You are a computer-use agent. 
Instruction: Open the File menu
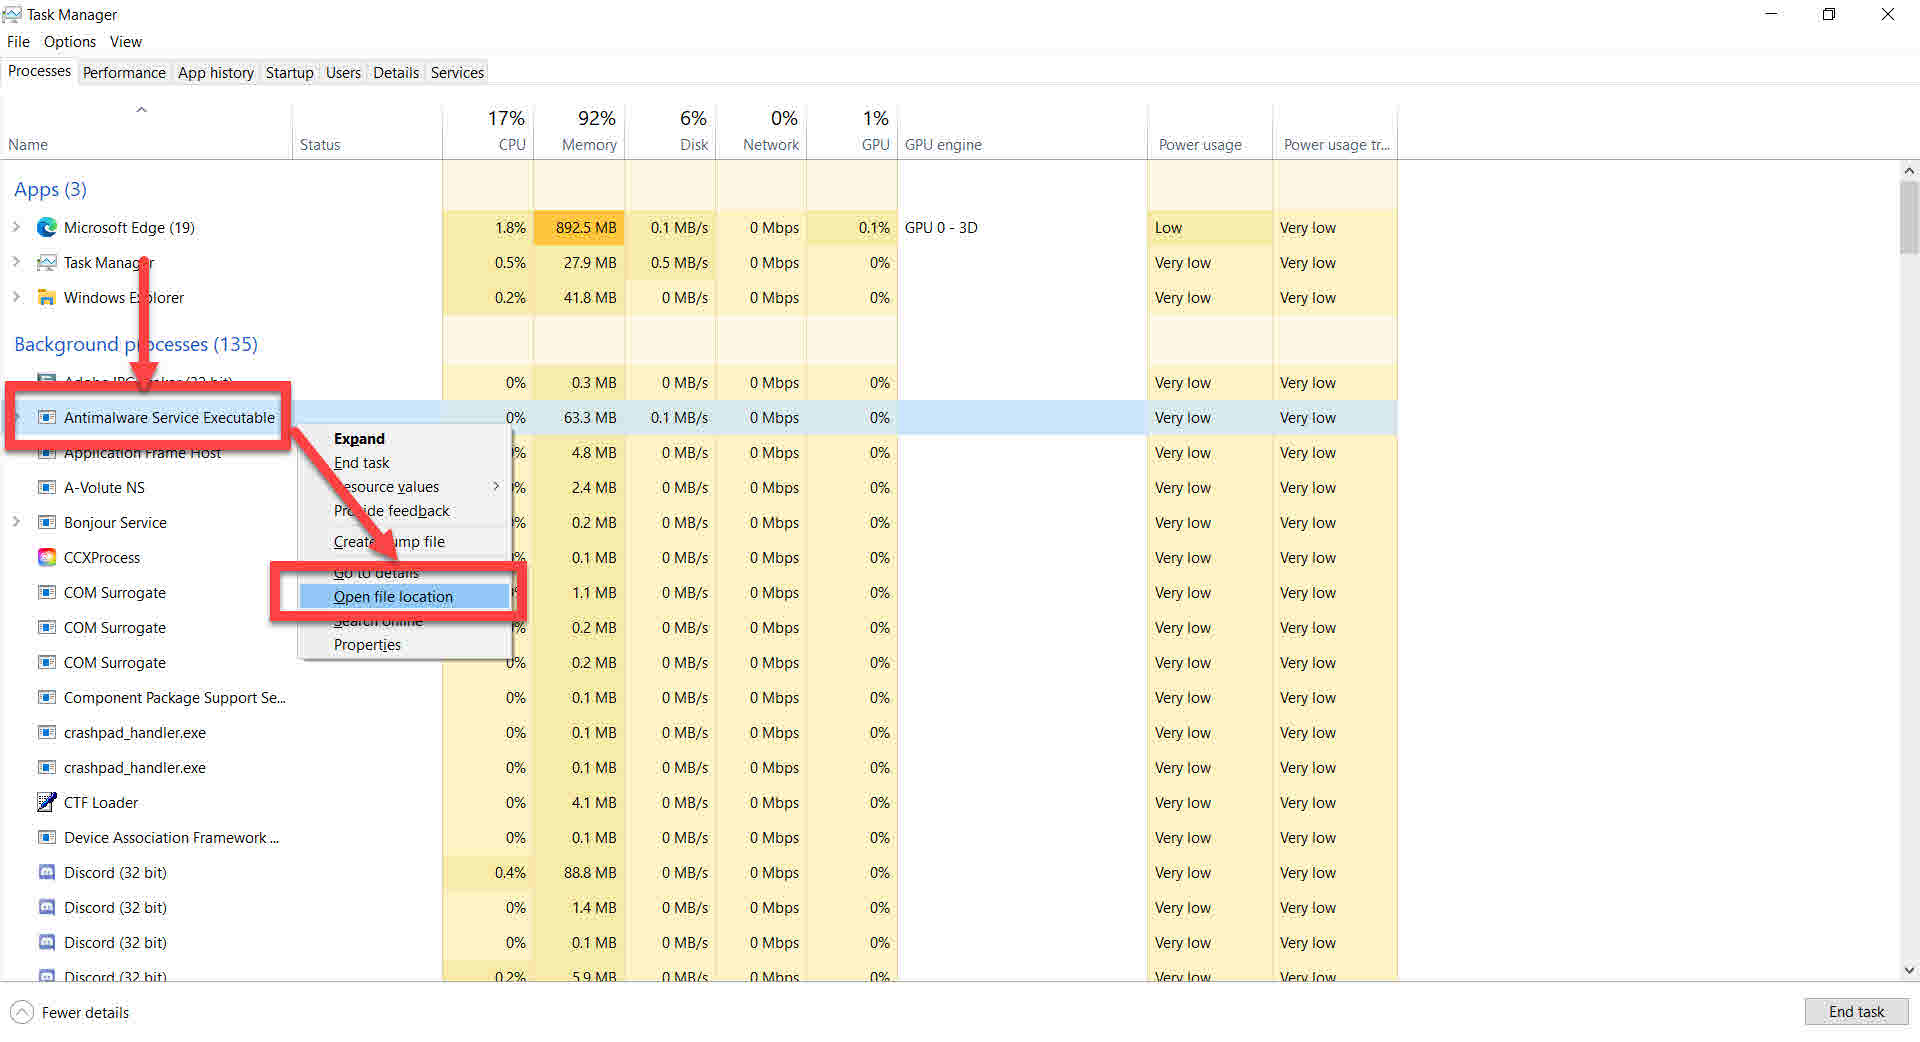tap(18, 42)
